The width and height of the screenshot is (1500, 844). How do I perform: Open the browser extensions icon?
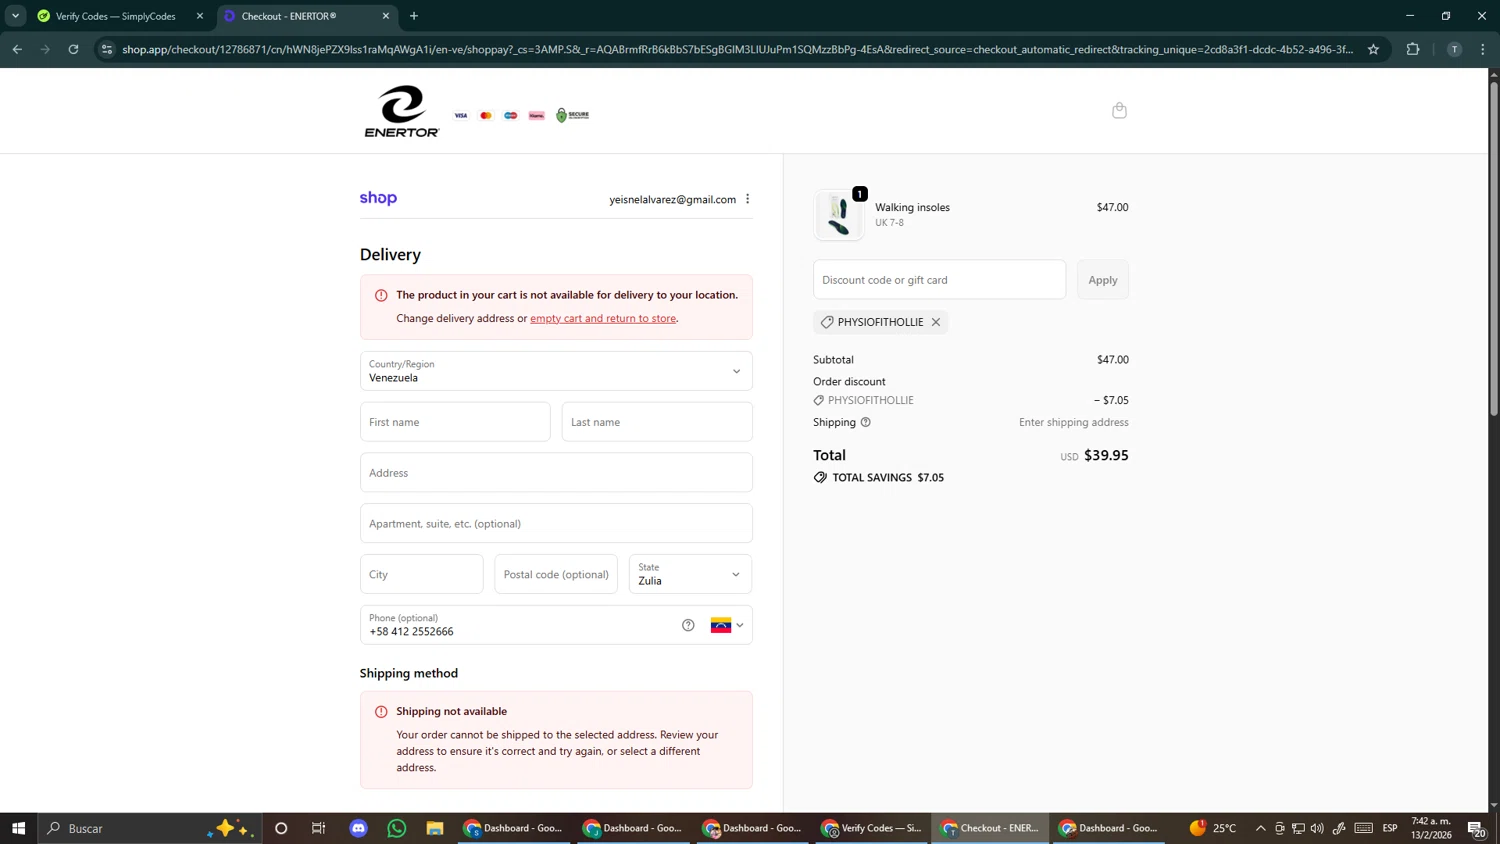[1413, 49]
